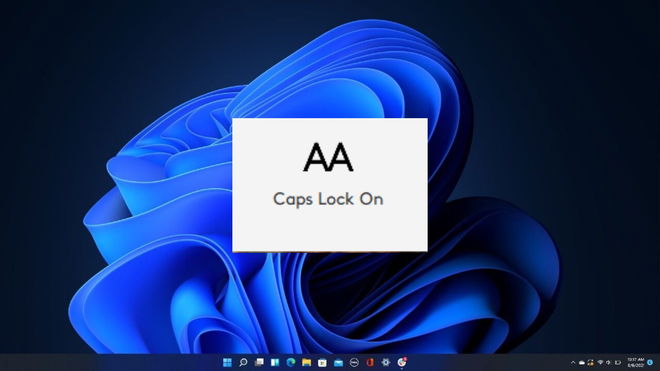Open Task View on taskbar
Viewport: 660px width, 371px height.
coord(259,362)
